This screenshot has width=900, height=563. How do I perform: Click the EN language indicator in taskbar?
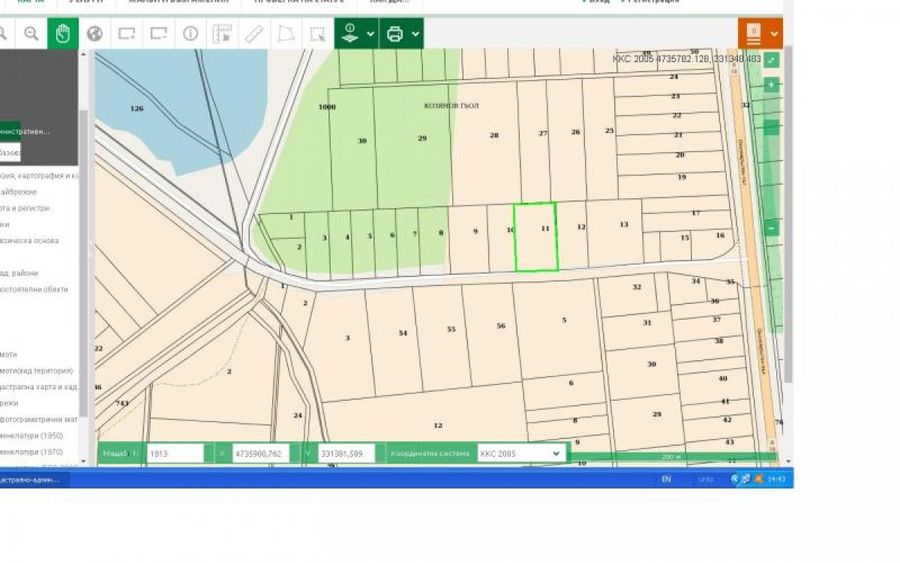click(x=666, y=479)
